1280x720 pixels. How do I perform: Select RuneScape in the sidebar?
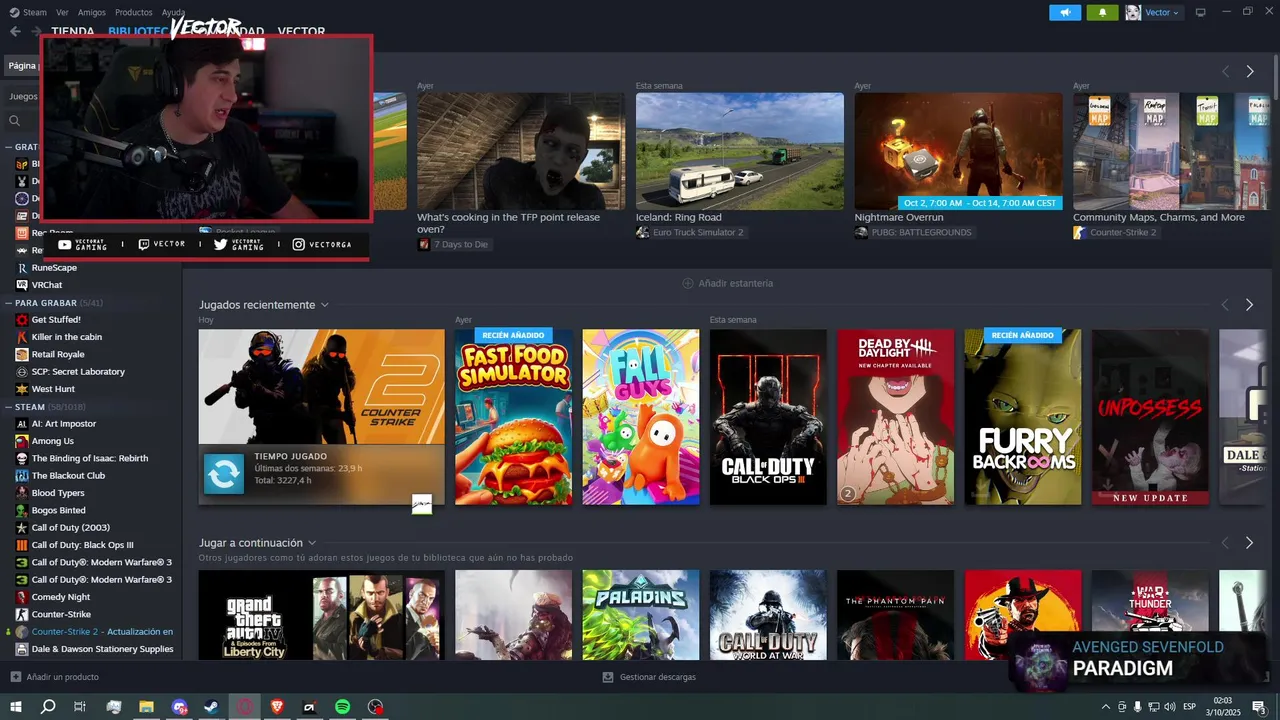[x=54, y=268]
